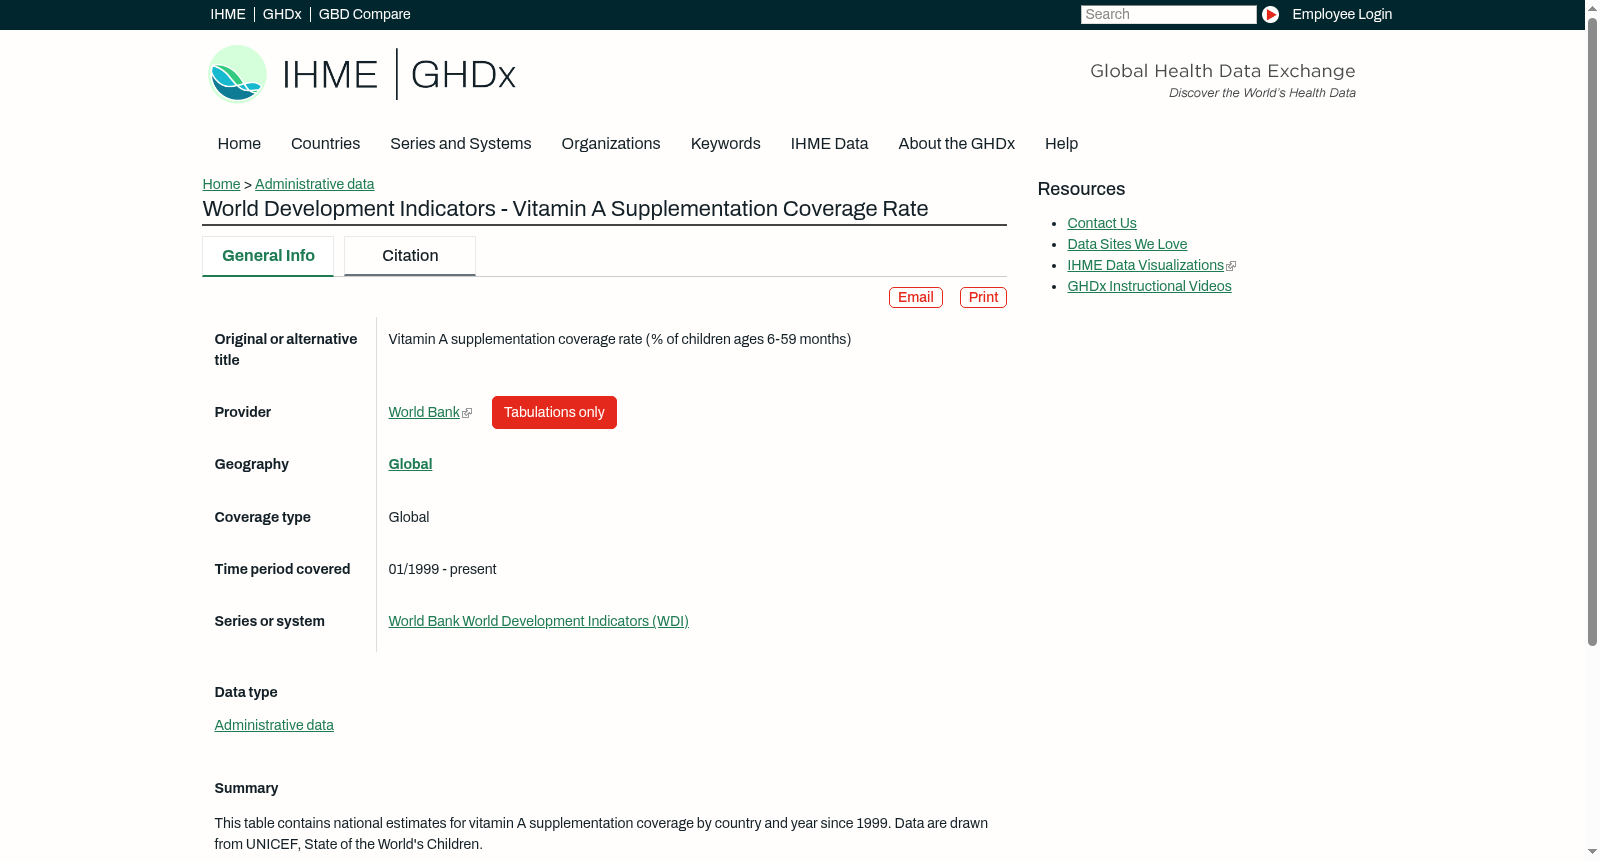Image resolution: width=1600 pixels, height=861 pixels.
Task: Open World Bank World Development Indicators (WDI) link
Action: pos(539,621)
